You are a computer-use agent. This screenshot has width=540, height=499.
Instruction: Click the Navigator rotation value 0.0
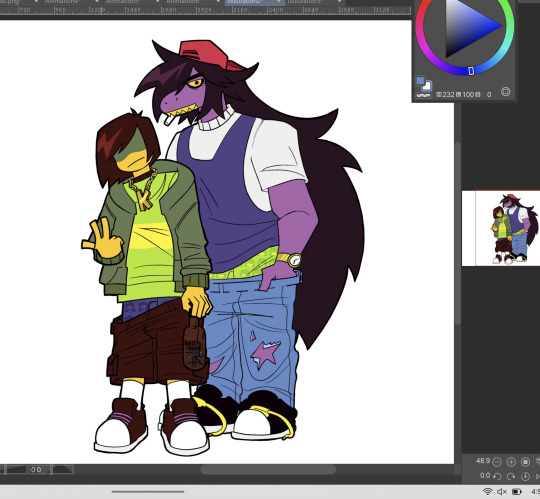485,476
